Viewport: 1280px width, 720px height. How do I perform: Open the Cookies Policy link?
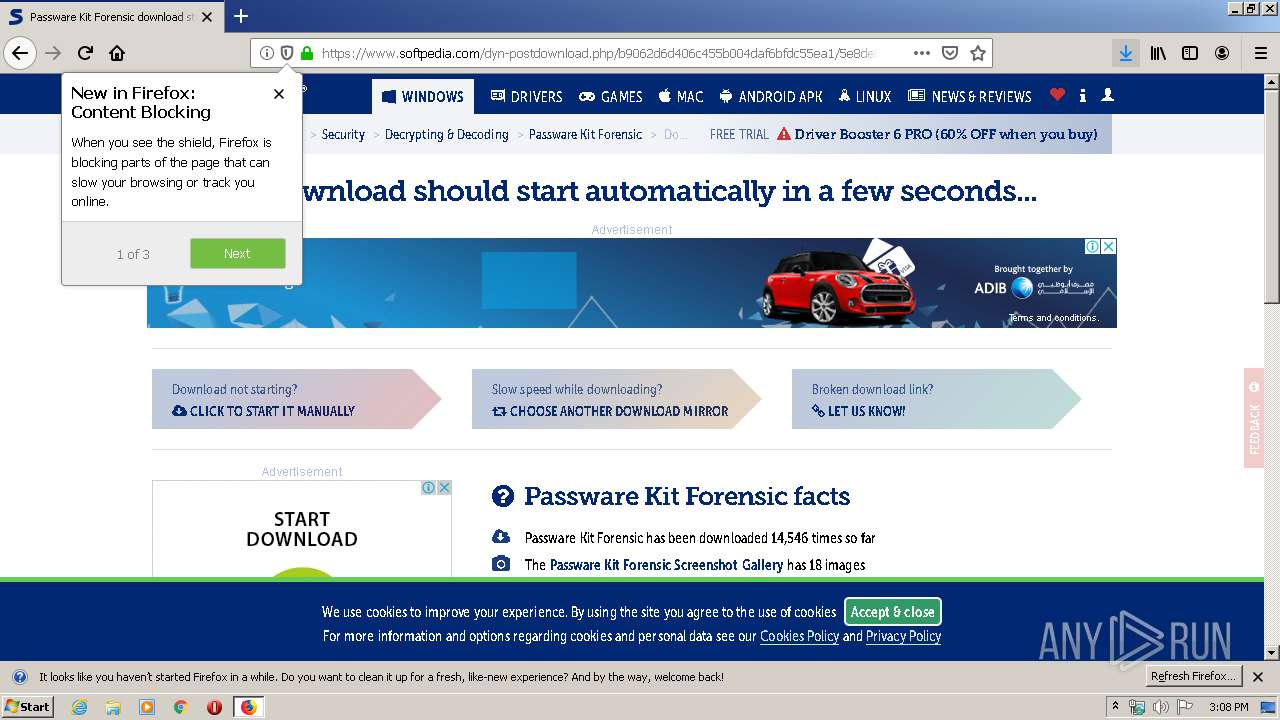tap(799, 636)
